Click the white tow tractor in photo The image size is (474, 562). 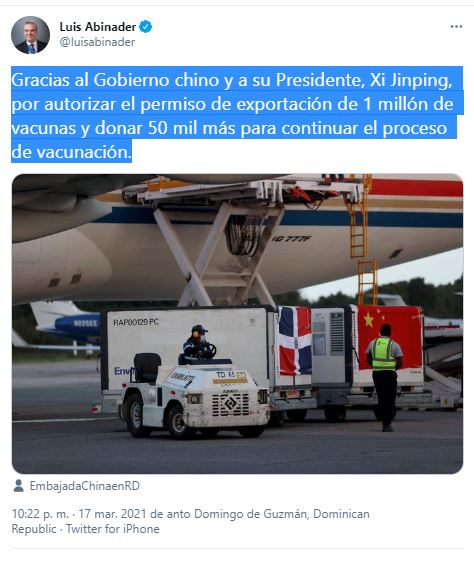tap(194, 396)
